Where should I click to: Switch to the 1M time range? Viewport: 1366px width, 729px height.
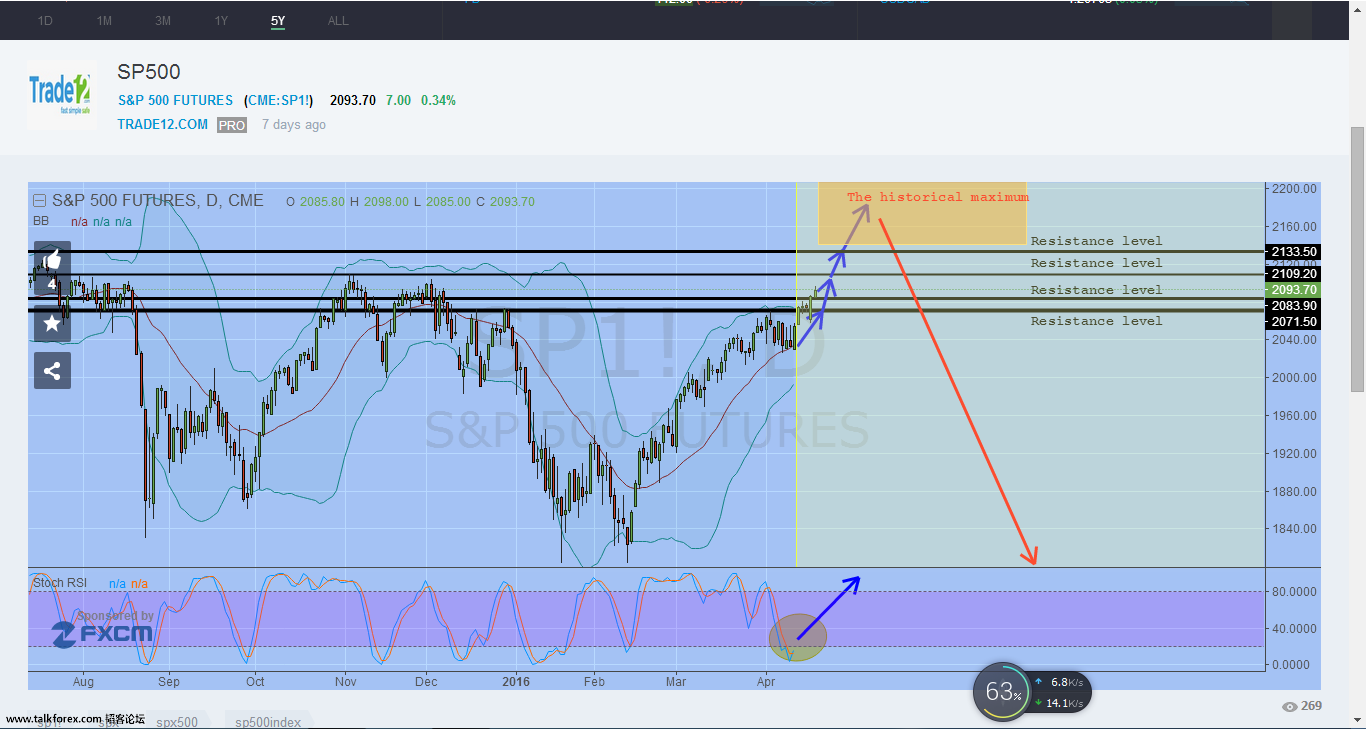104,20
